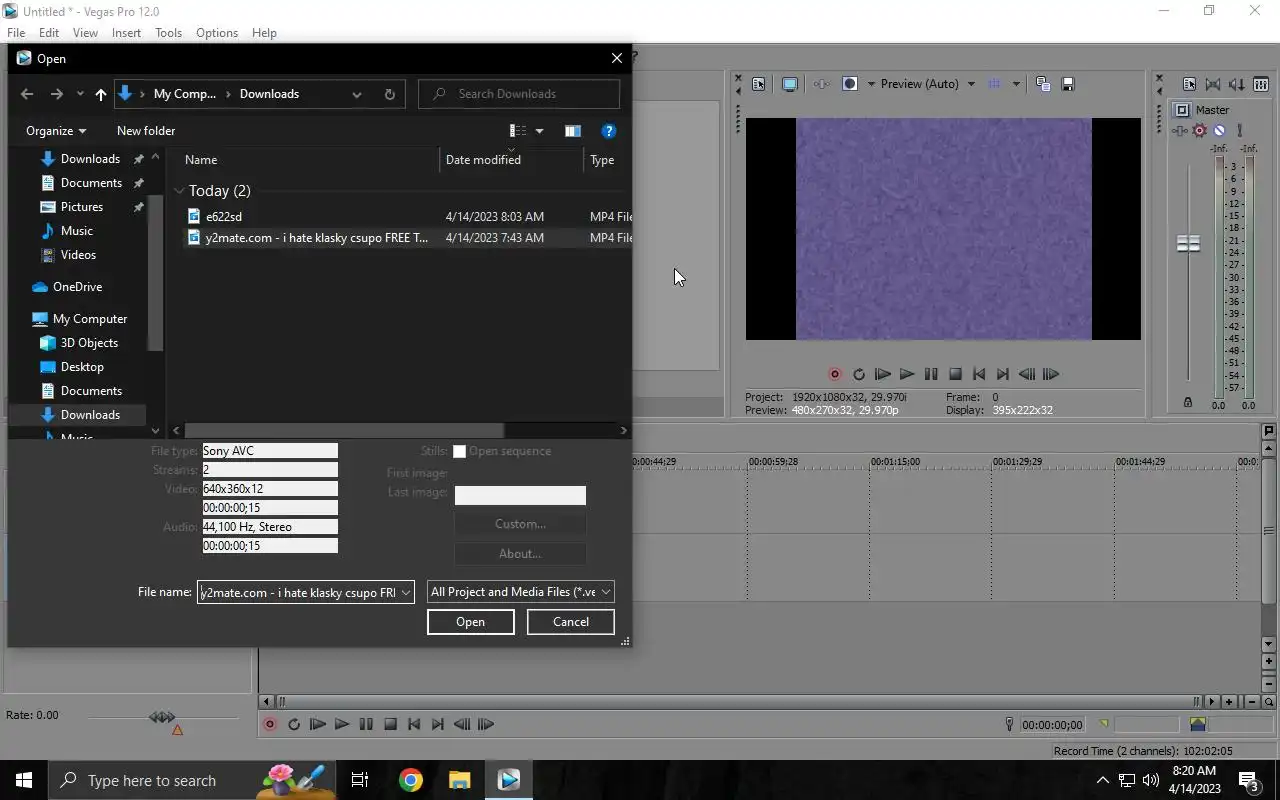Select e622sd file

point(224,216)
